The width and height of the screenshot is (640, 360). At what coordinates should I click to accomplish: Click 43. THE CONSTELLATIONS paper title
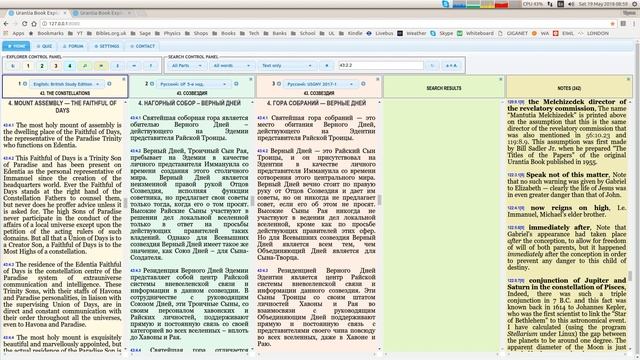(65, 93)
